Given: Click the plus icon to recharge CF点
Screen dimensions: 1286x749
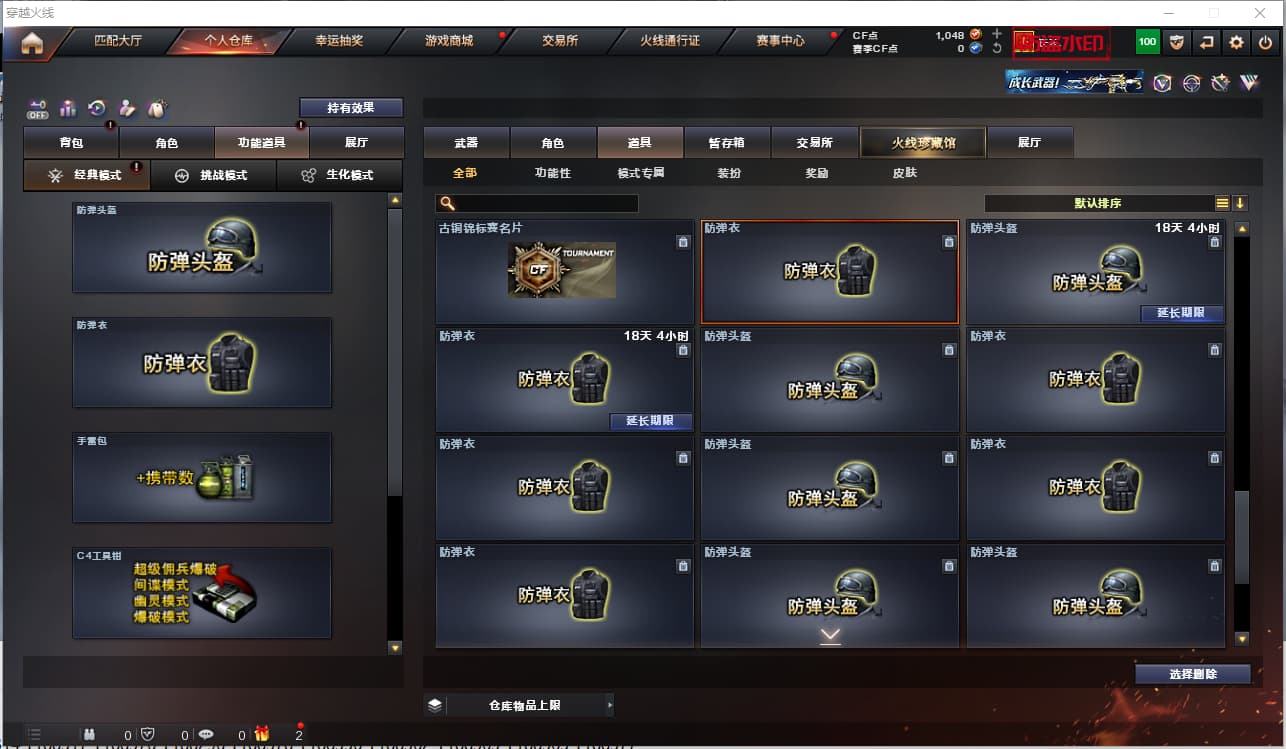Looking at the screenshot, I should click(x=997, y=34).
